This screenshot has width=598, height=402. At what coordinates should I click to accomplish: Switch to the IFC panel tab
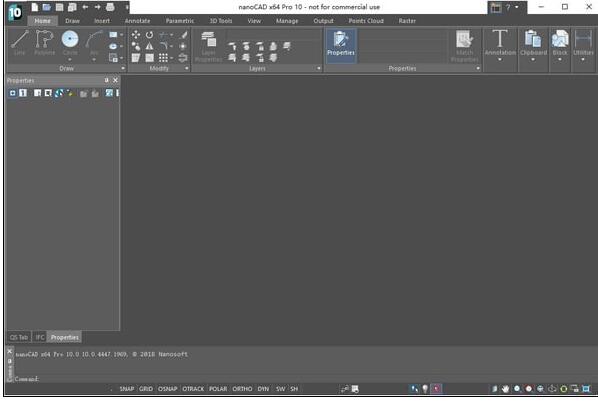point(40,337)
